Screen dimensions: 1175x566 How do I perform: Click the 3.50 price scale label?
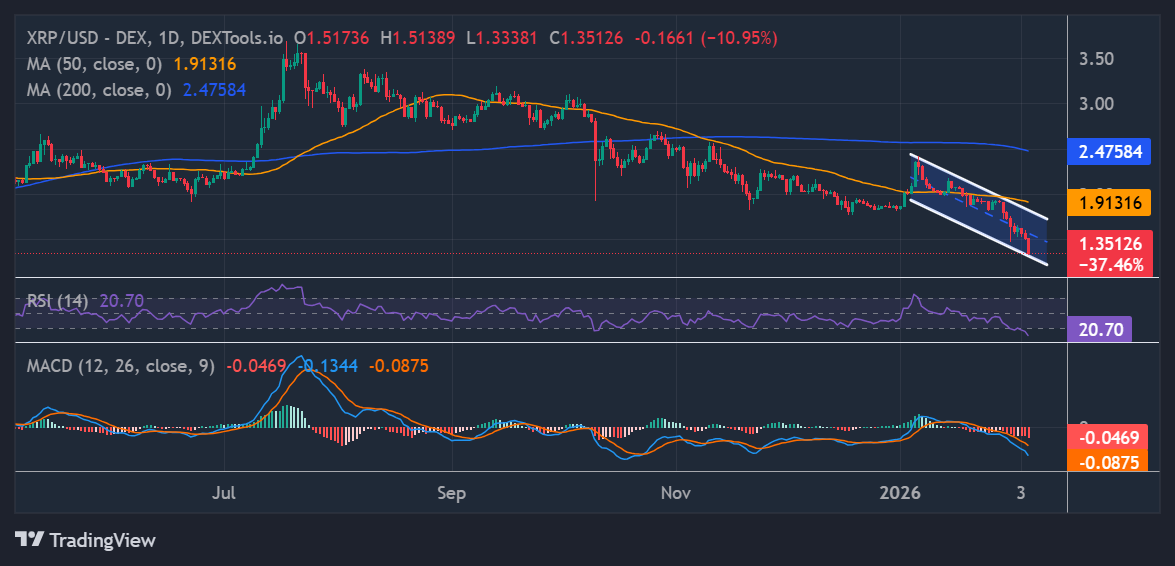(x=1097, y=59)
